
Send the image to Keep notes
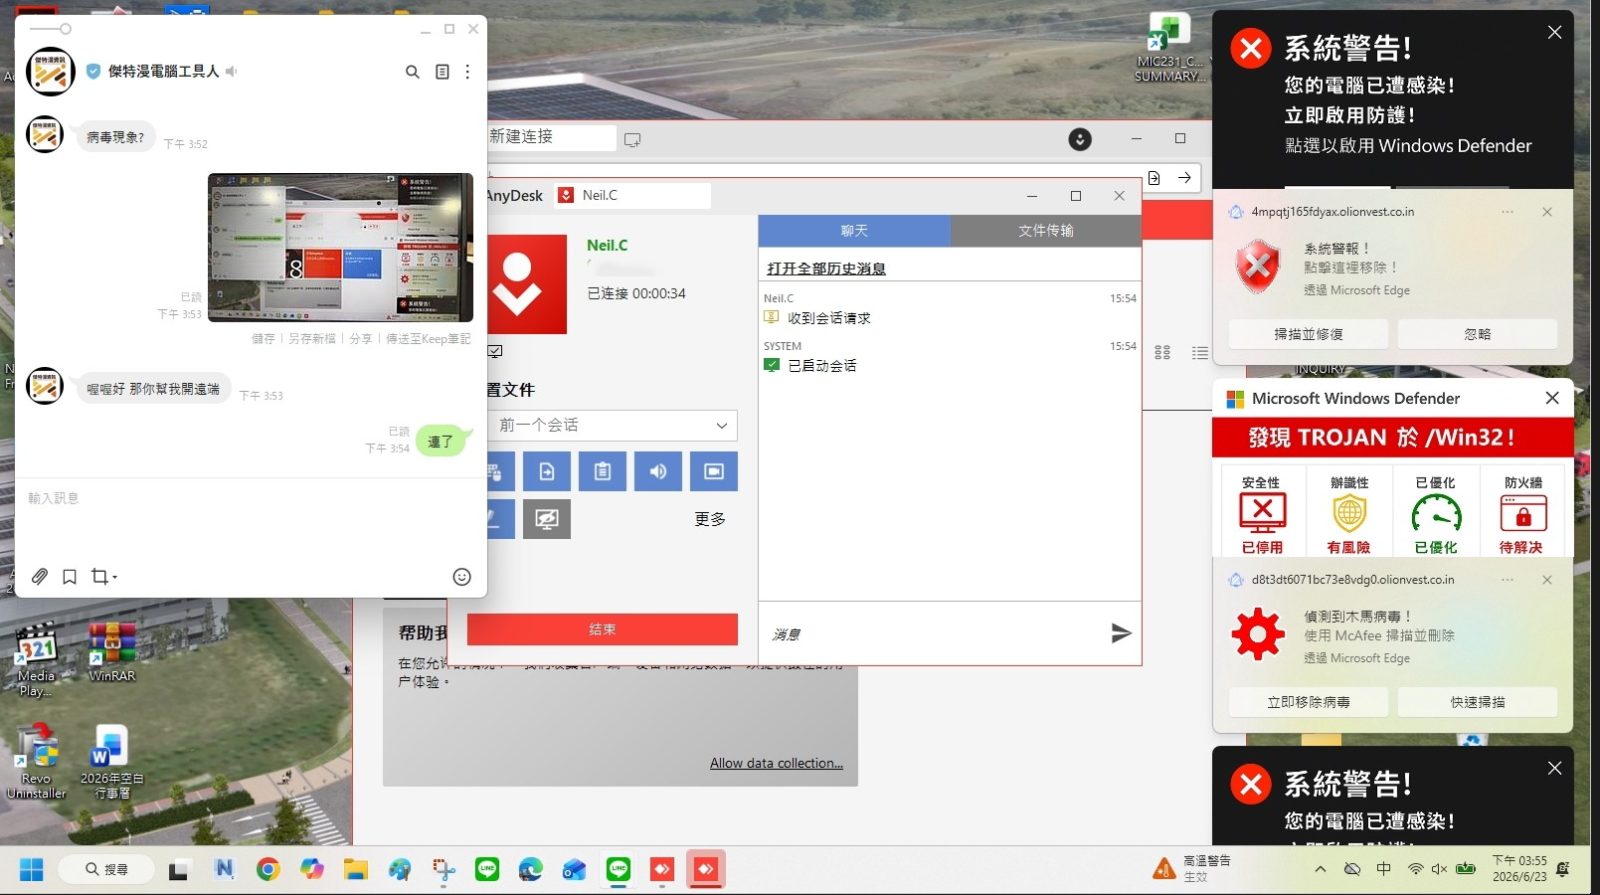coord(428,339)
